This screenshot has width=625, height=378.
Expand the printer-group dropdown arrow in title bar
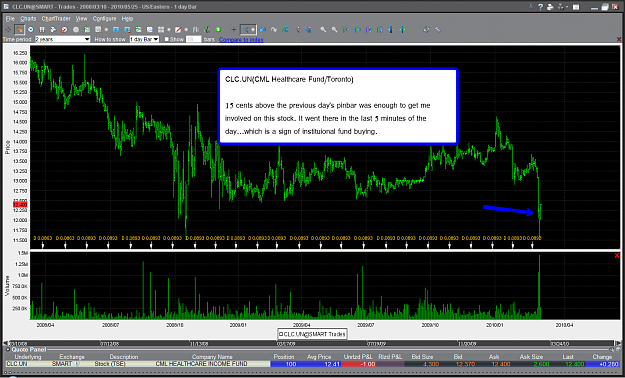pos(566,7)
